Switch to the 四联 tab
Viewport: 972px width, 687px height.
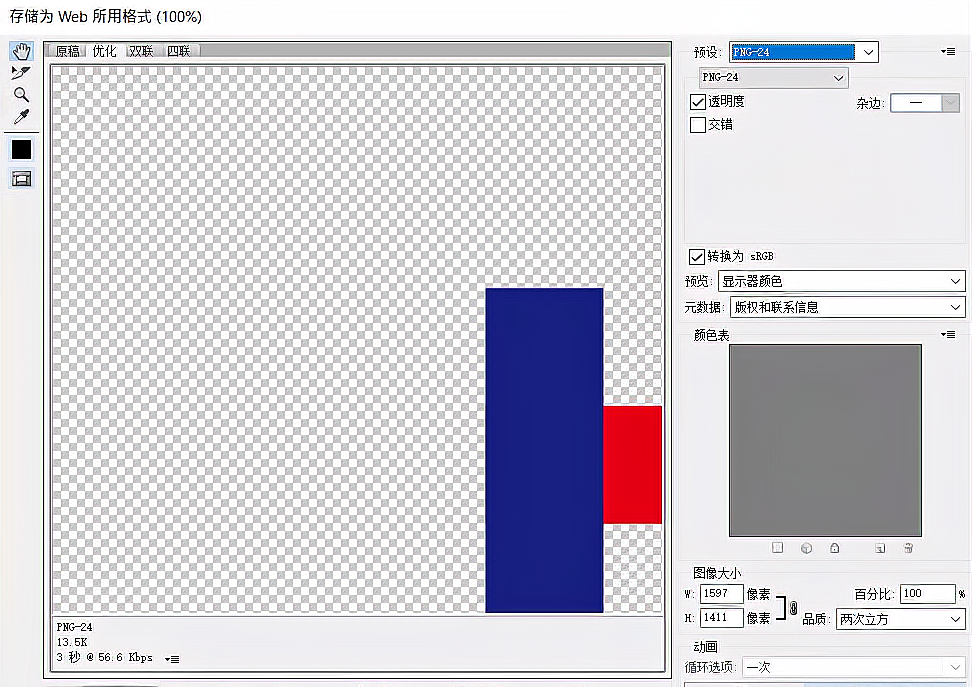tap(179, 51)
